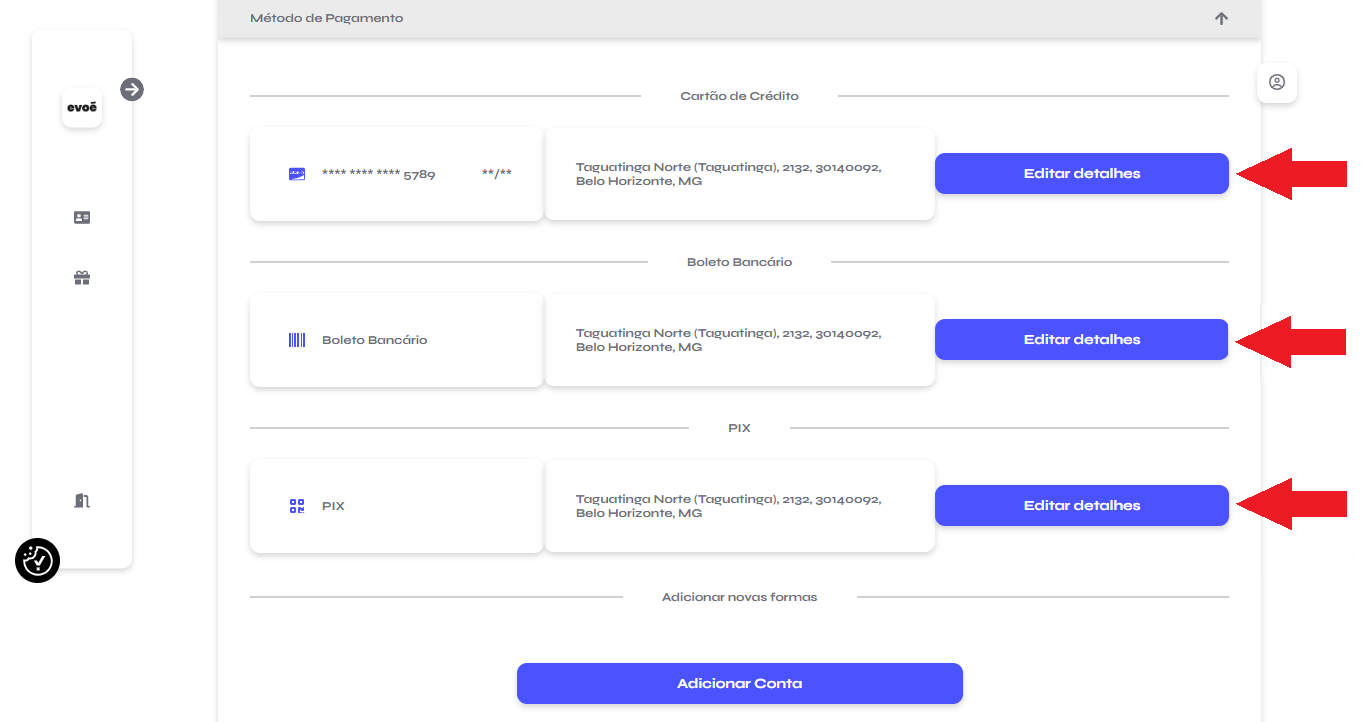This screenshot has width=1361, height=722.
Task: Open the gift icon in sidebar
Action: [x=82, y=278]
